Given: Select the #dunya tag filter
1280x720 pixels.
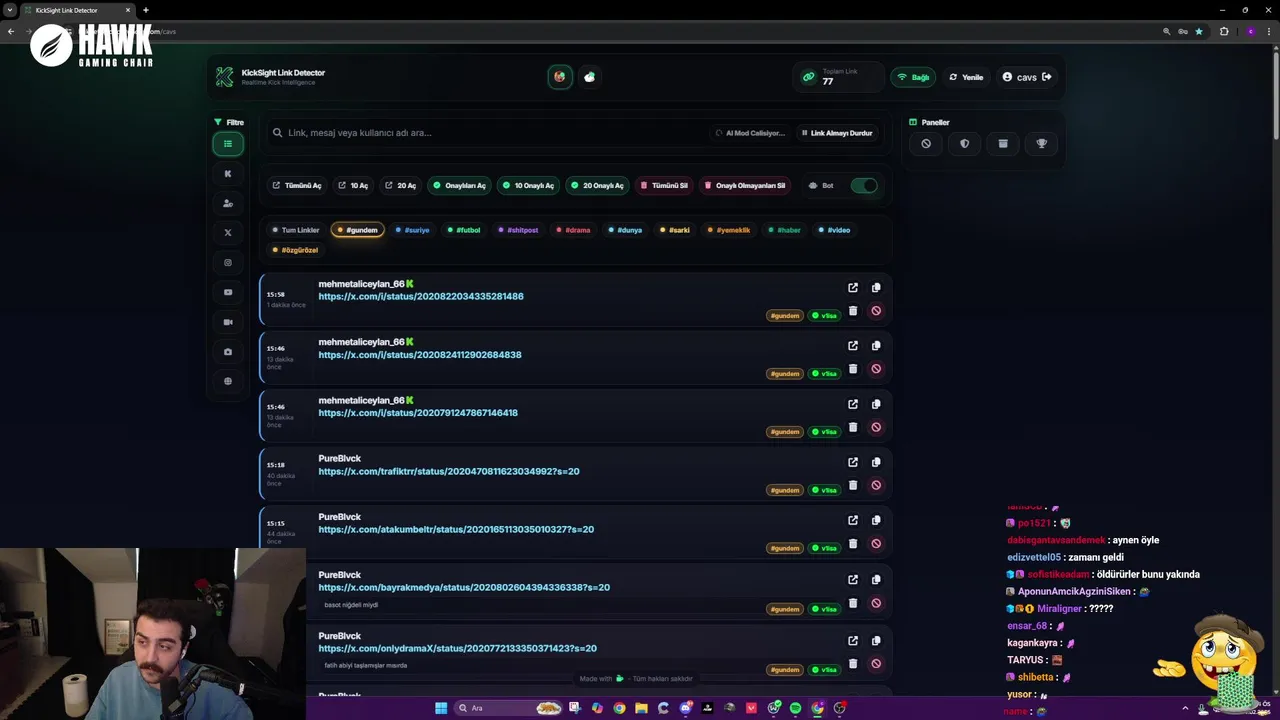Looking at the screenshot, I should click(x=625, y=230).
